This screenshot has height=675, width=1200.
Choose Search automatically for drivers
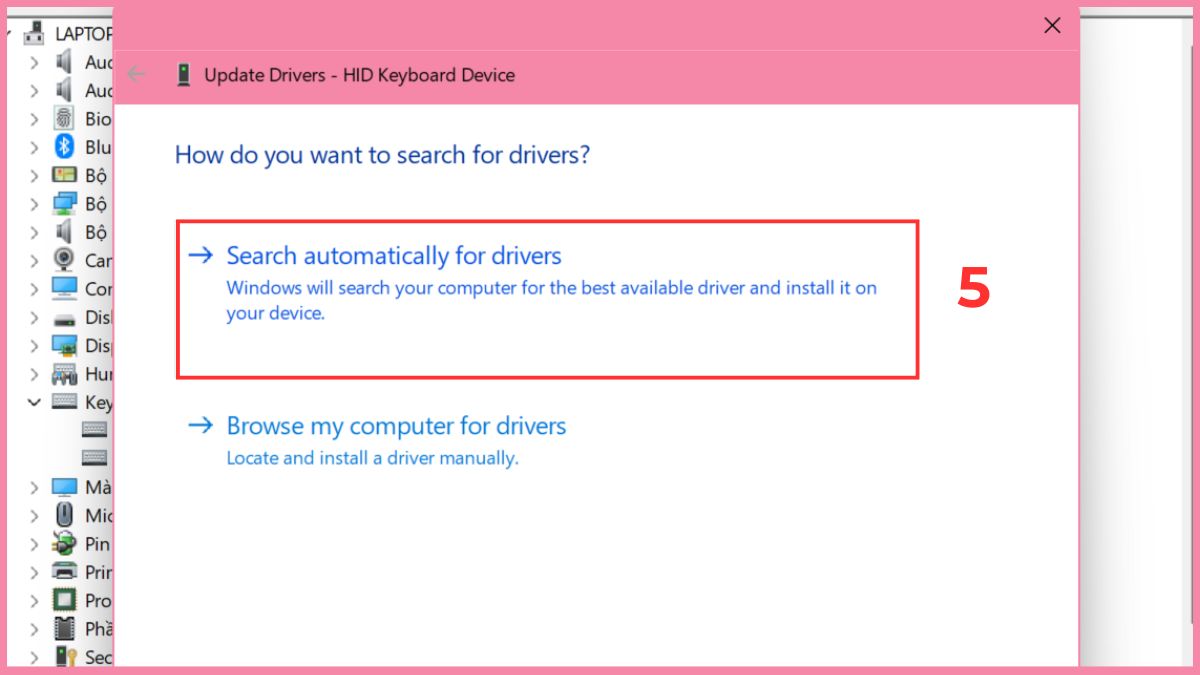coord(393,255)
